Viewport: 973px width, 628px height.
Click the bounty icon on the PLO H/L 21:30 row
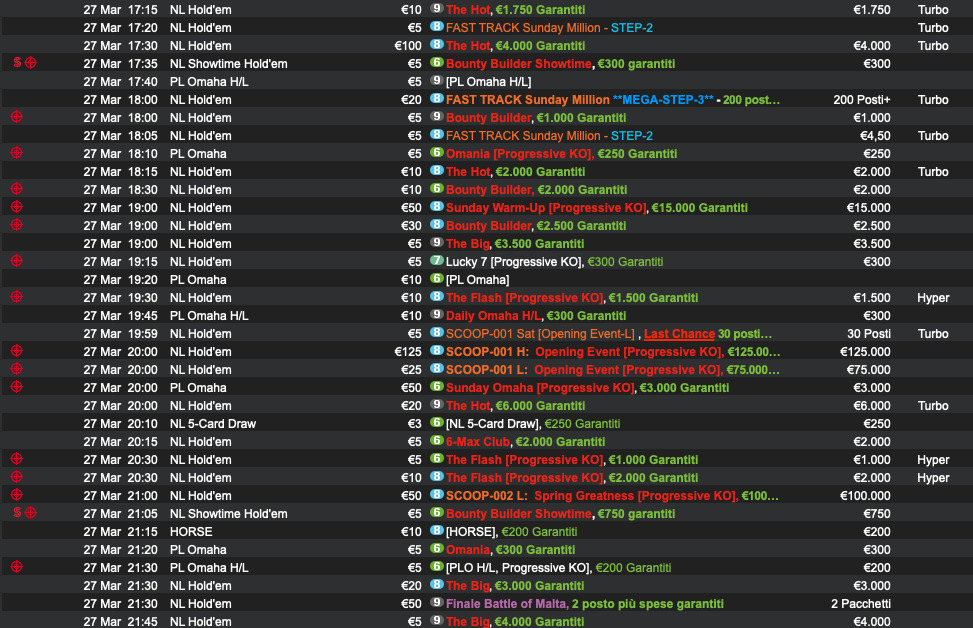(17, 566)
